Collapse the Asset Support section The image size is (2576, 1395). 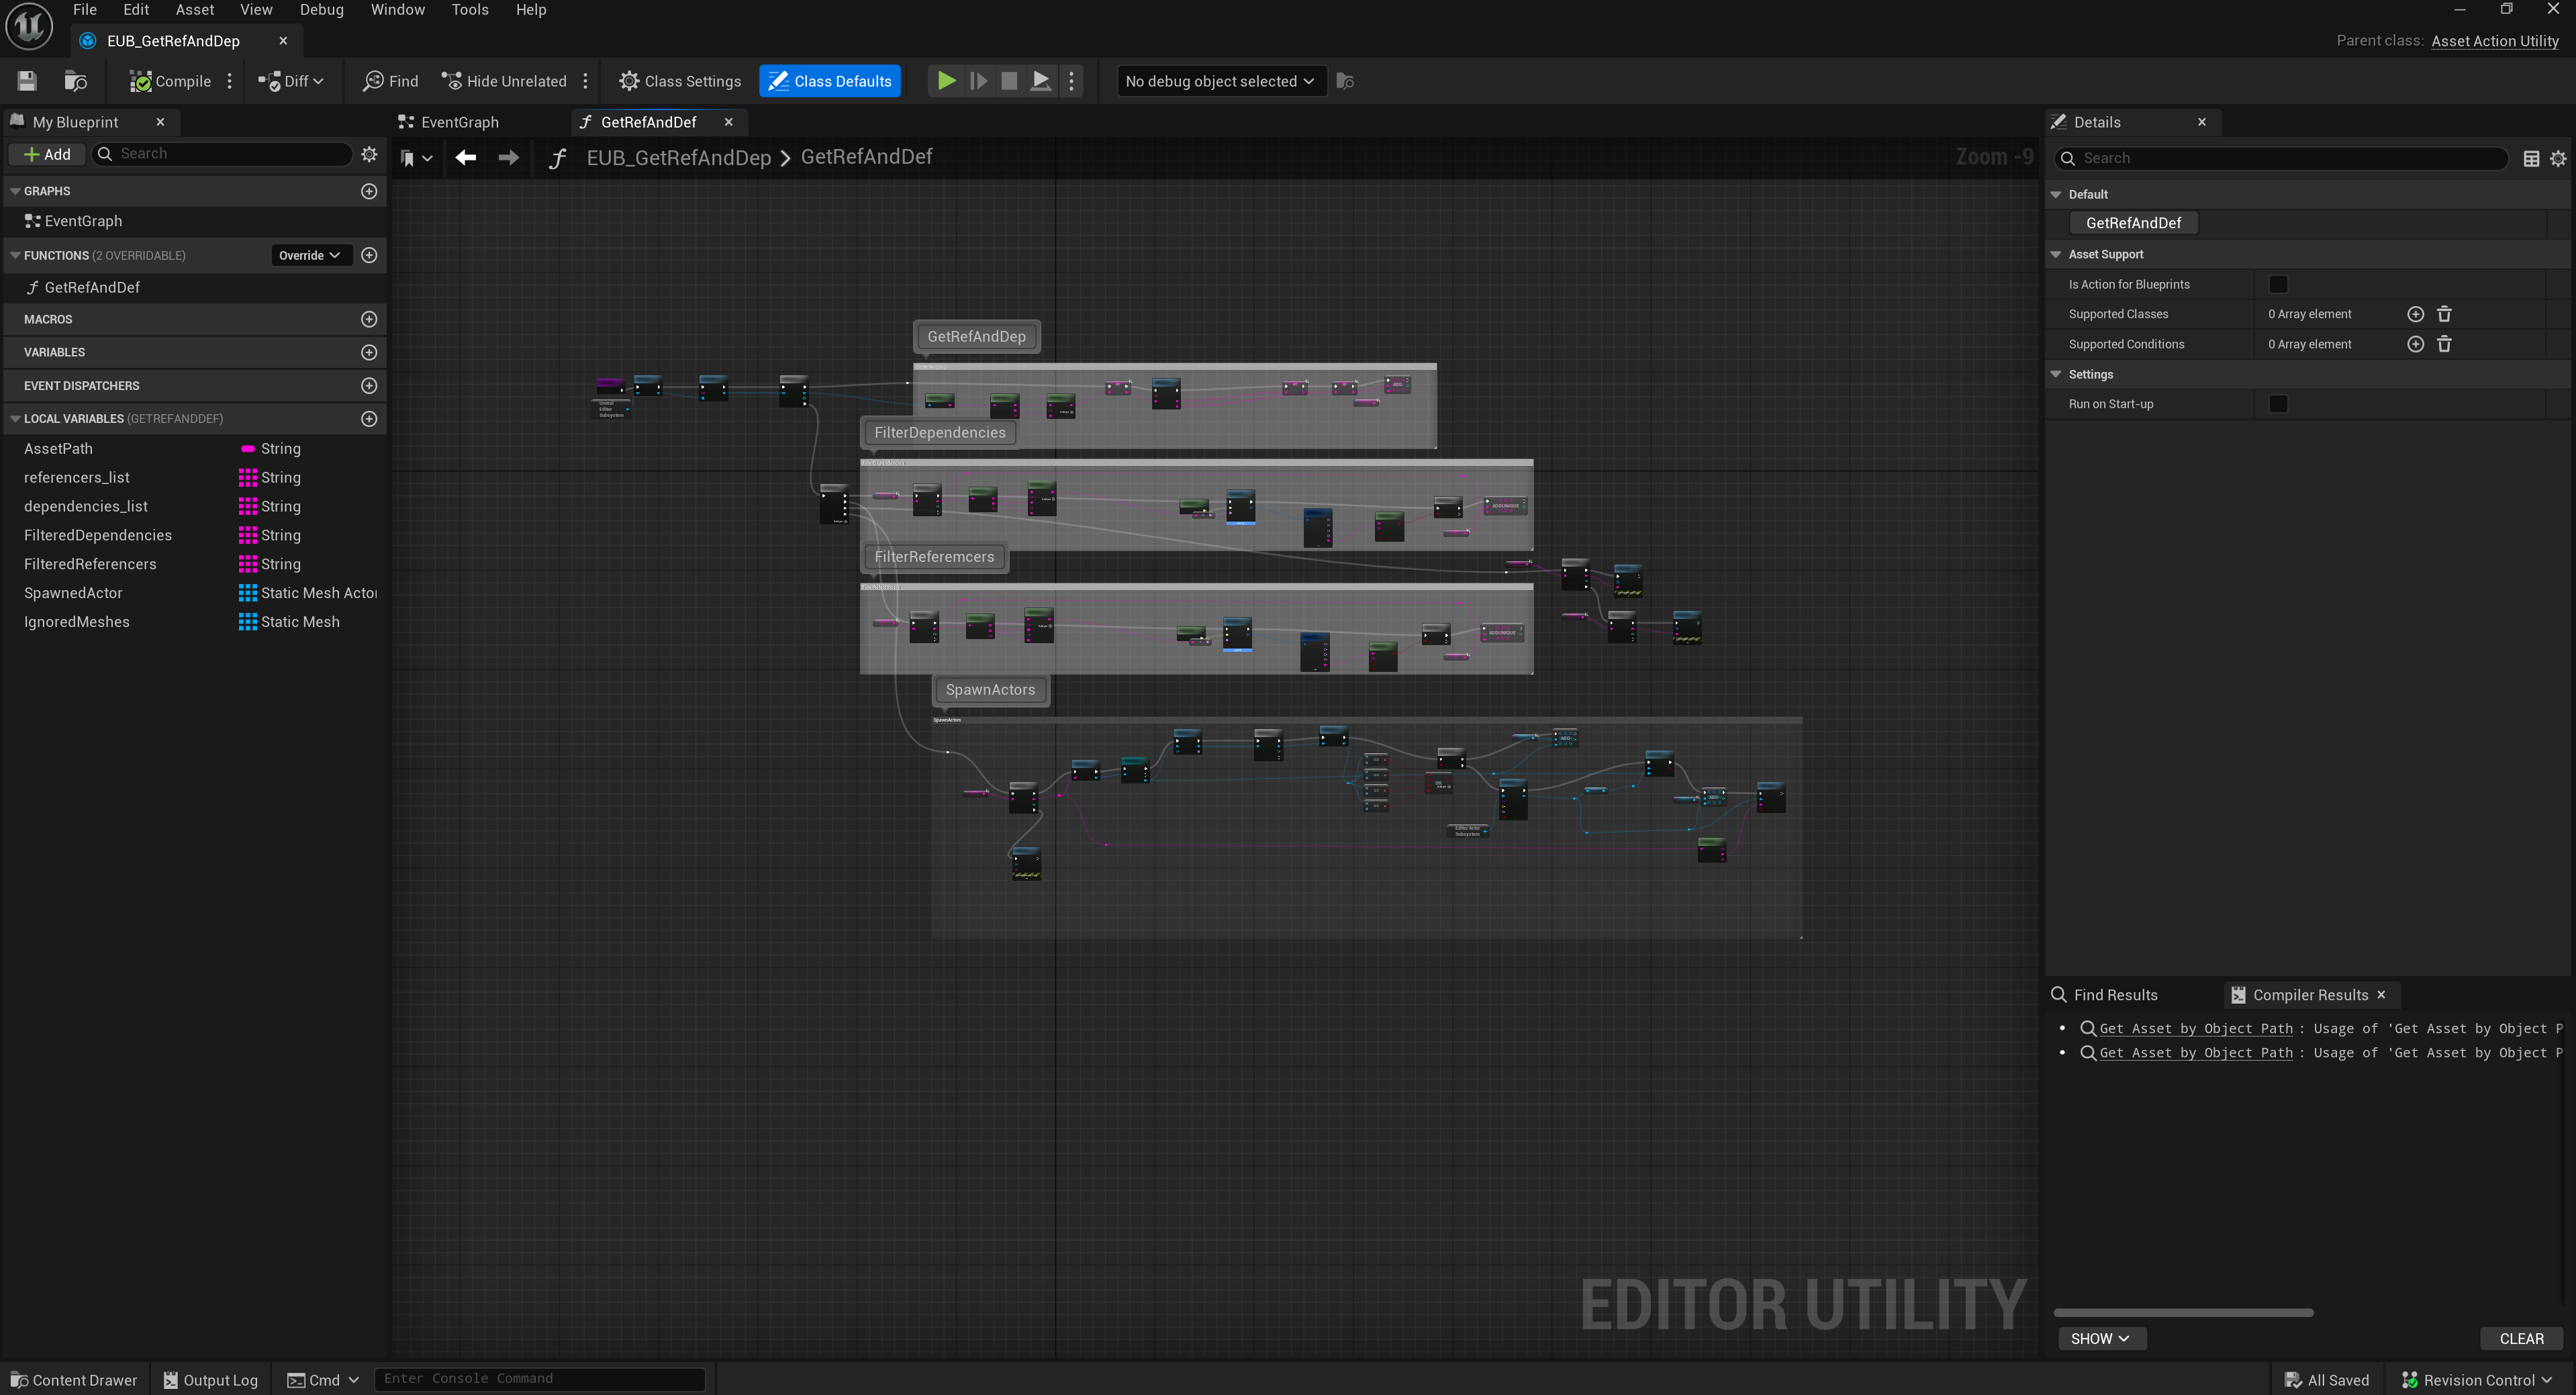click(x=2056, y=254)
